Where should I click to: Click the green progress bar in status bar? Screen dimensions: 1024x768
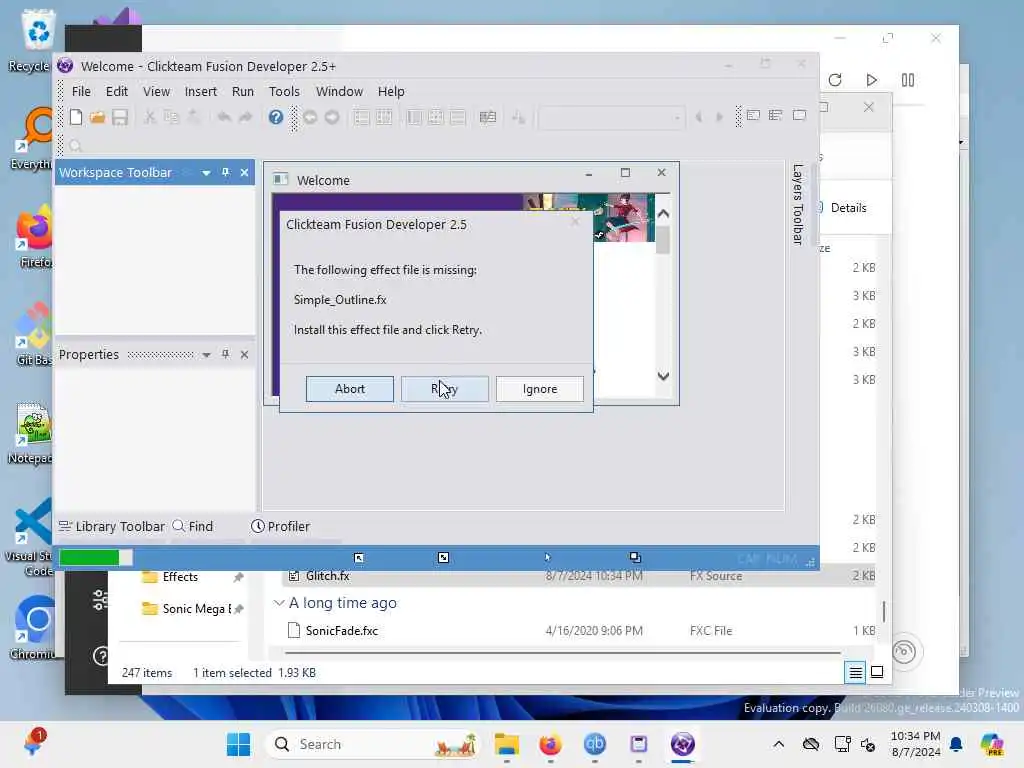[x=96, y=557]
